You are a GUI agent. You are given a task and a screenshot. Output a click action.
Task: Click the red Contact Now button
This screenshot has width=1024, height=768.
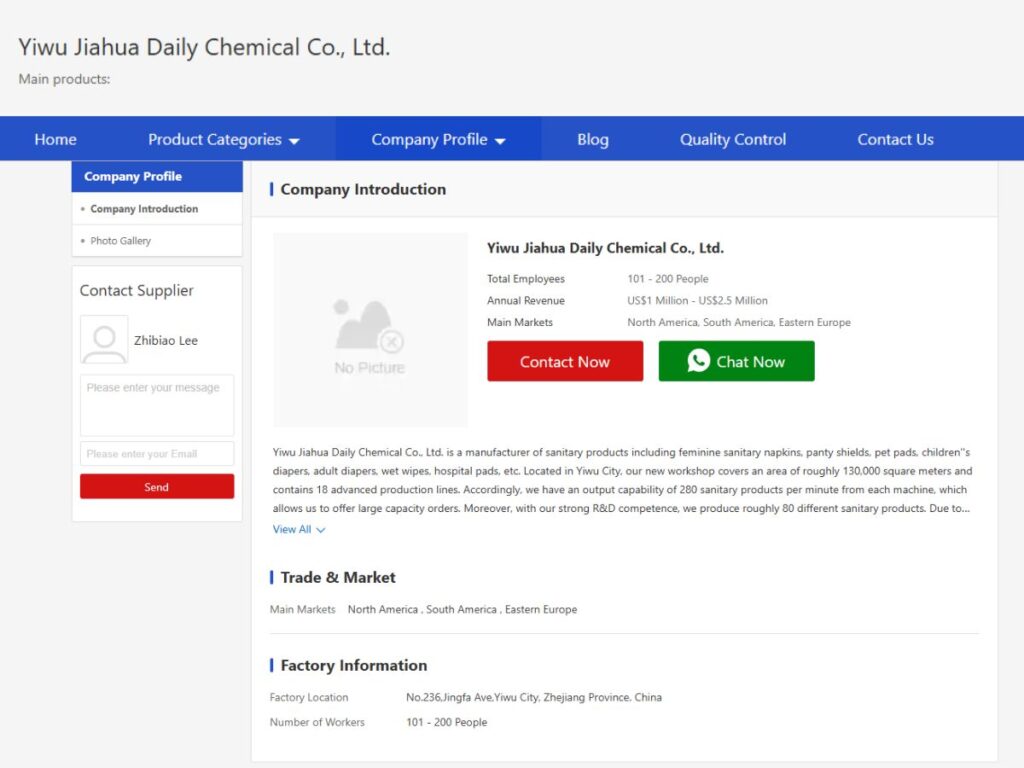click(565, 361)
